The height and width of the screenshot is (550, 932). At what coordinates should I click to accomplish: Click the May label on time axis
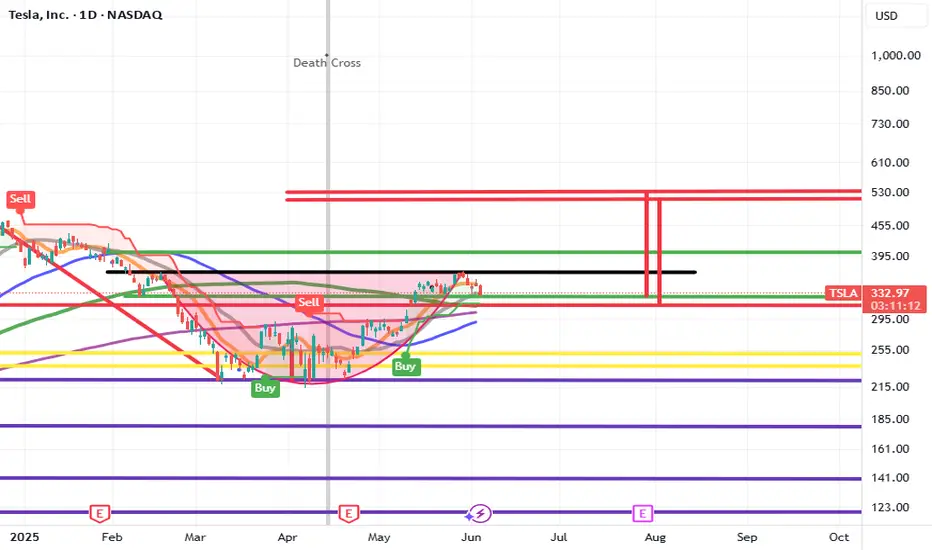379,538
